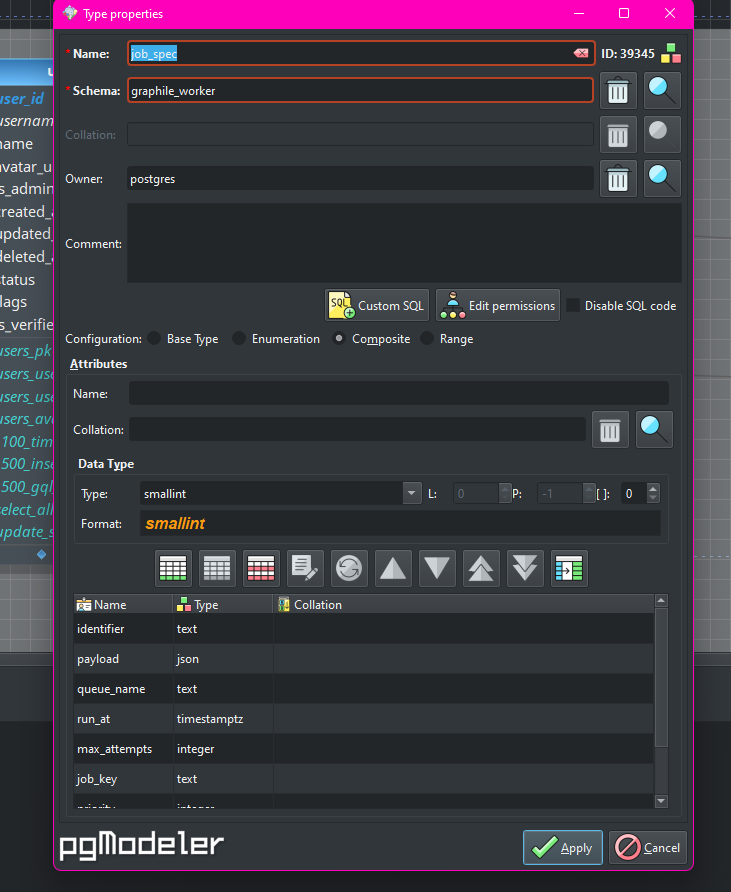
Task: Add a new attribute row to the grid
Action: click(x=173, y=568)
